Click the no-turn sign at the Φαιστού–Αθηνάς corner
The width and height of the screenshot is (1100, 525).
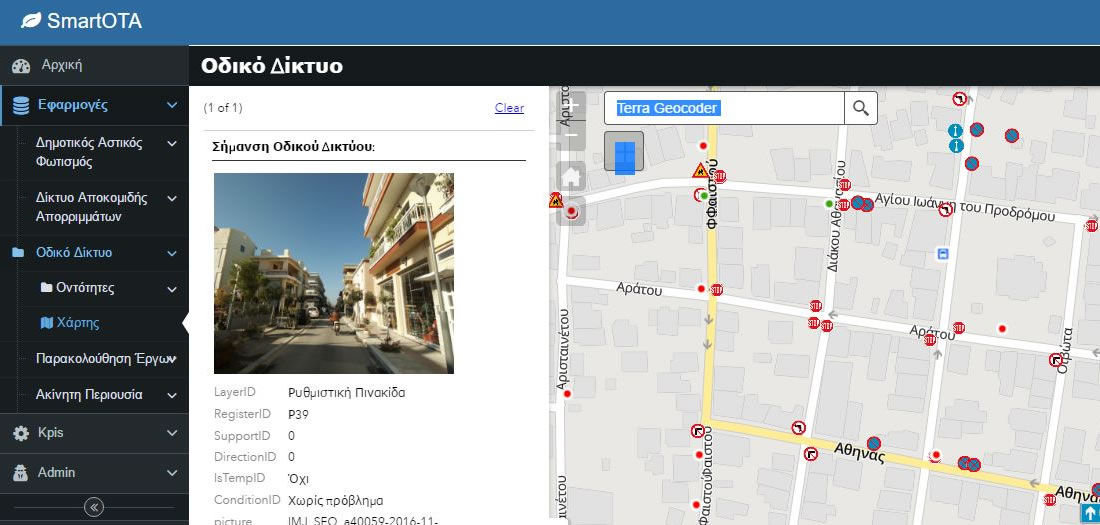697,431
